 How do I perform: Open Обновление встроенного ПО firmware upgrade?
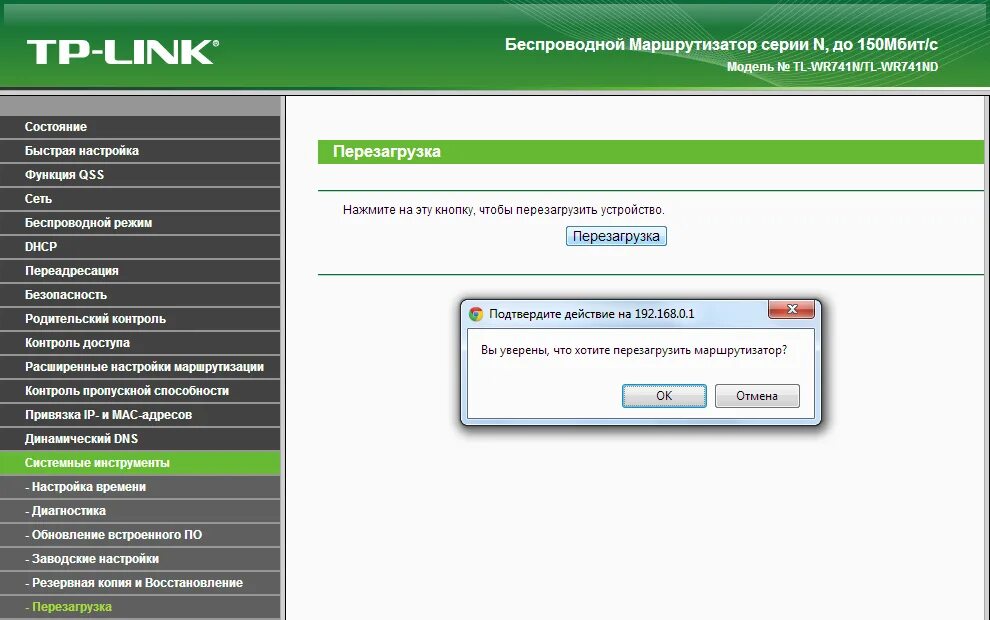pyautogui.click(x=112, y=535)
